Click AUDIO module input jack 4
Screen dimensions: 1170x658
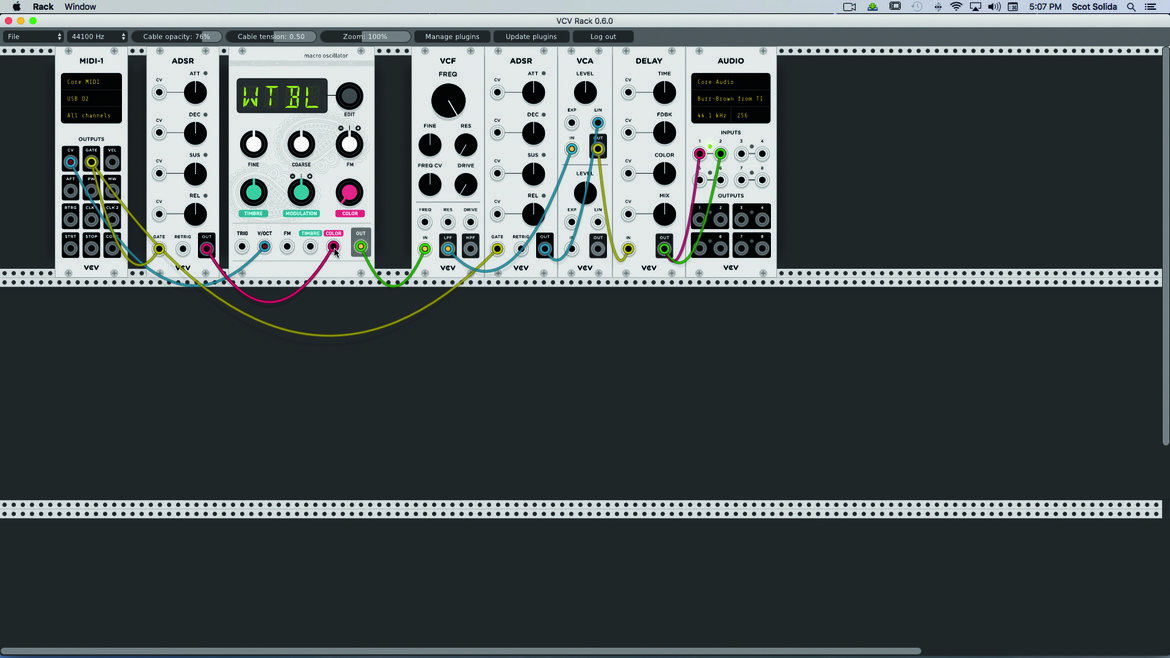coord(762,154)
